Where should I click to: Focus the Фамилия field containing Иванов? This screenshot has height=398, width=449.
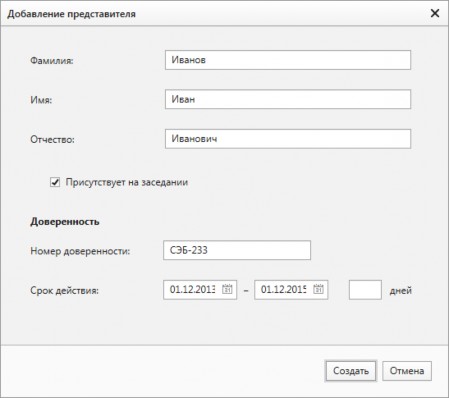point(288,60)
